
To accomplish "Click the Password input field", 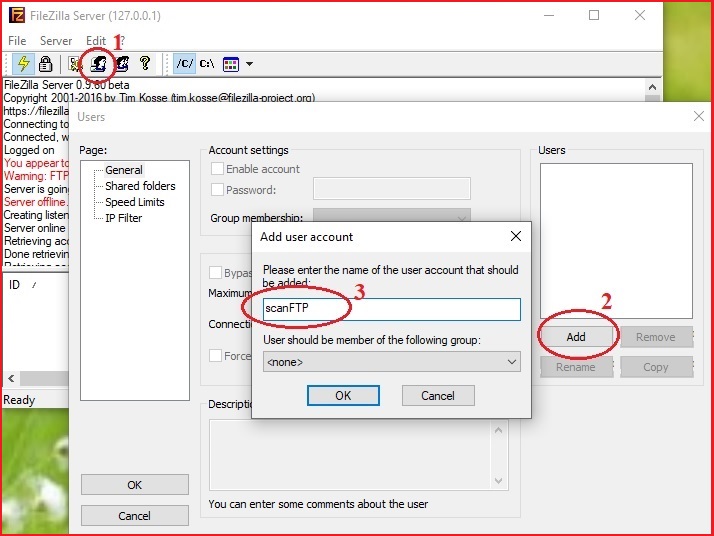I will pyautogui.click(x=392, y=189).
